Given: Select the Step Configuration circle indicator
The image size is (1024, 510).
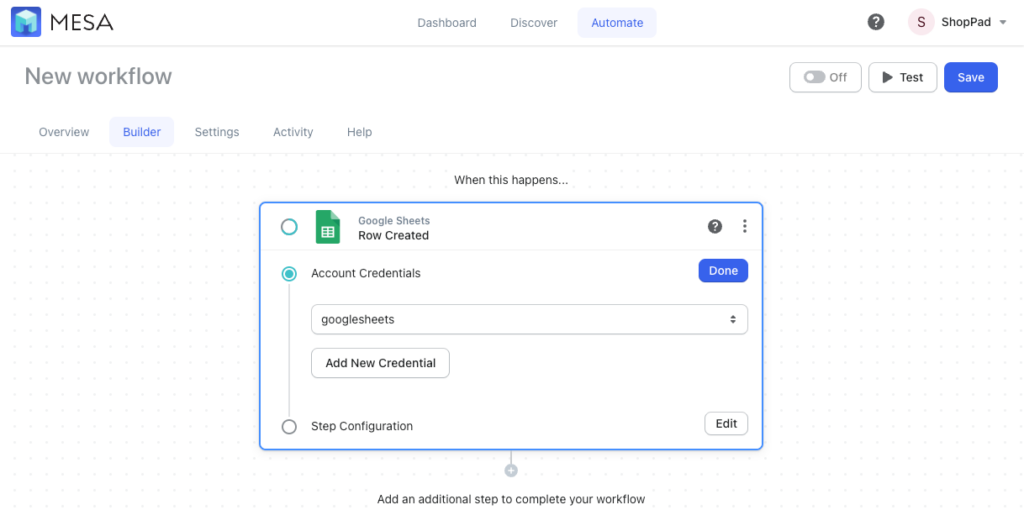Looking at the screenshot, I should (x=289, y=426).
